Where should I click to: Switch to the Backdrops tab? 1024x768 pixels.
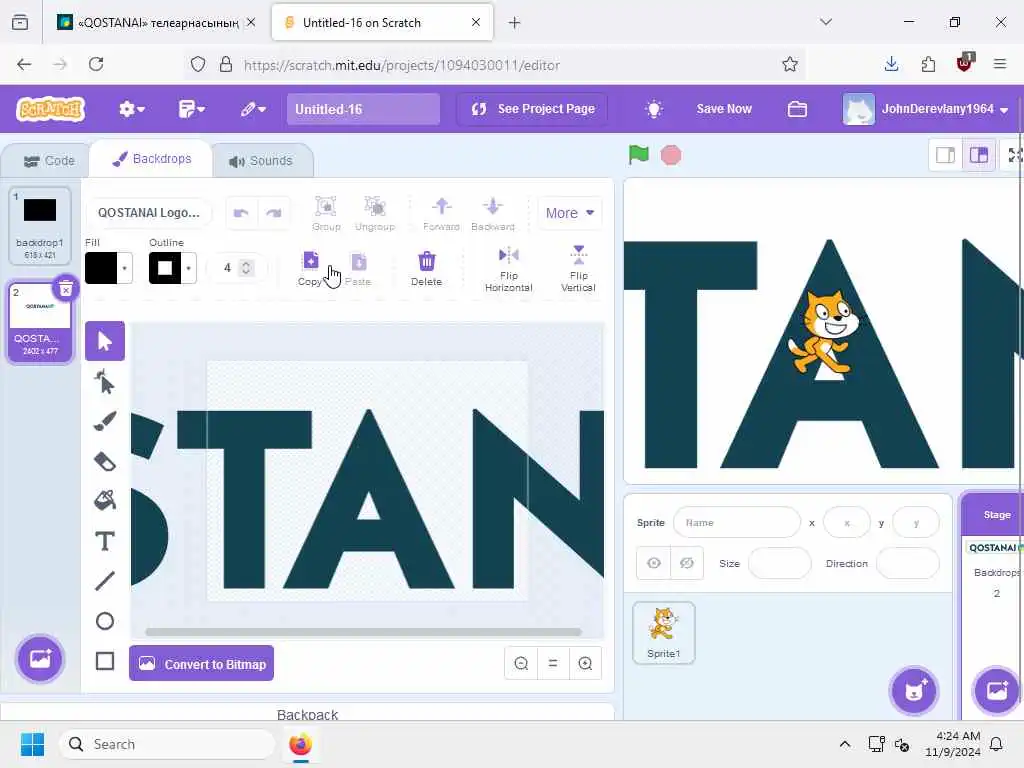tap(152, 159)
